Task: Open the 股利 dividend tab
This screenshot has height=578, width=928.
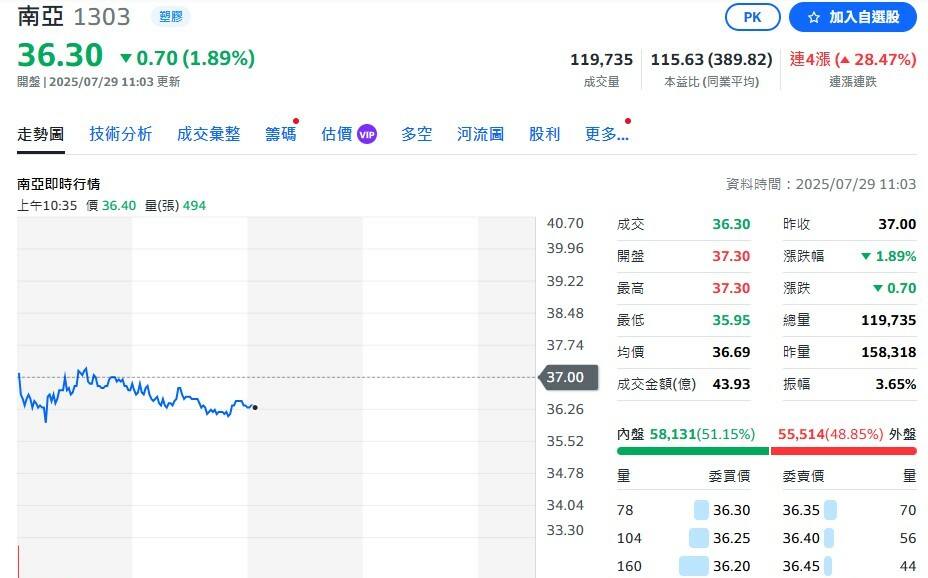Action: (544, 132)
